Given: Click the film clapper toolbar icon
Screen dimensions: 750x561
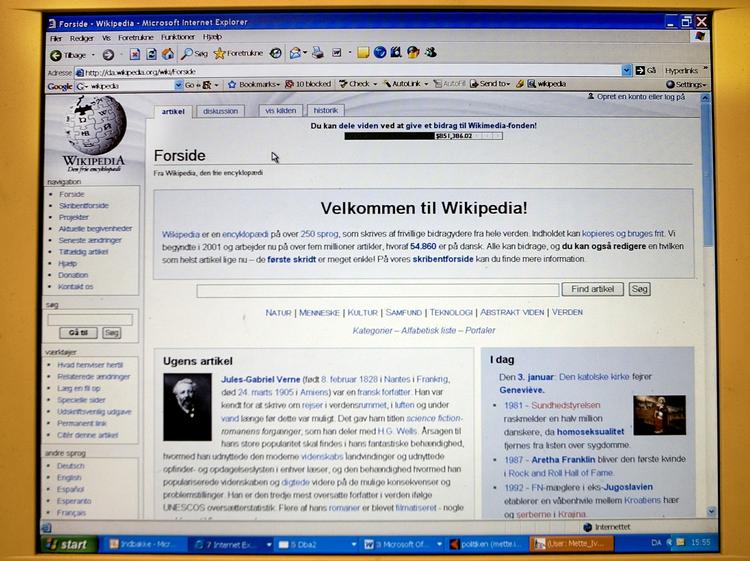Looking at the screenshot, I should 396,52.
